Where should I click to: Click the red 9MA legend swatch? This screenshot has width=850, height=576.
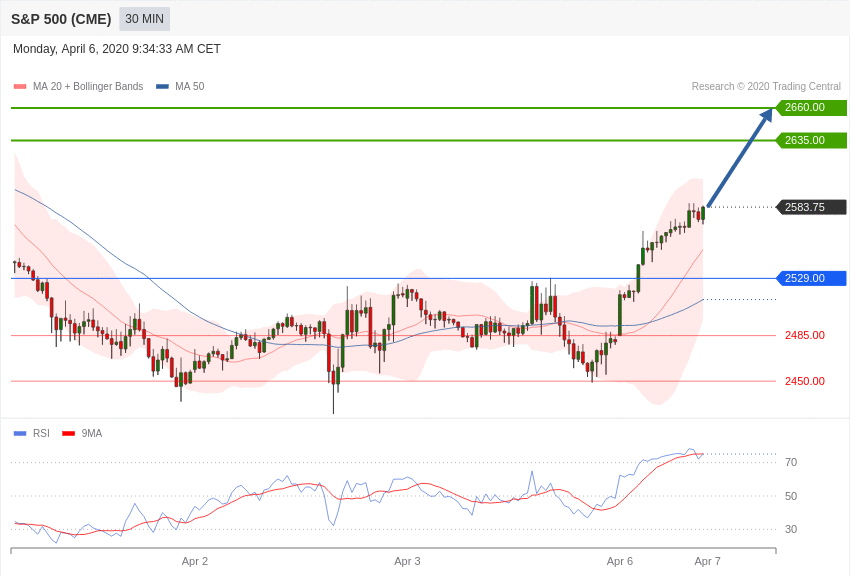click(68, 433)
